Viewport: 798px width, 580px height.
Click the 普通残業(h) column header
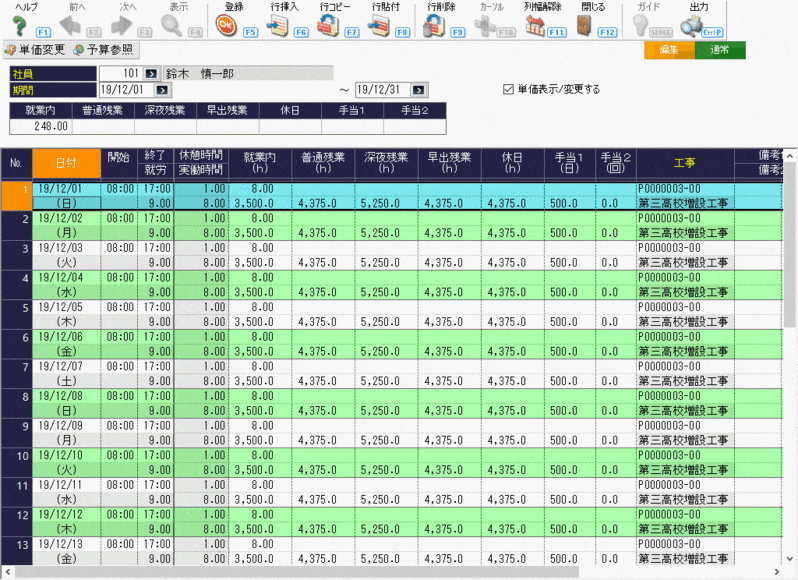323,163
